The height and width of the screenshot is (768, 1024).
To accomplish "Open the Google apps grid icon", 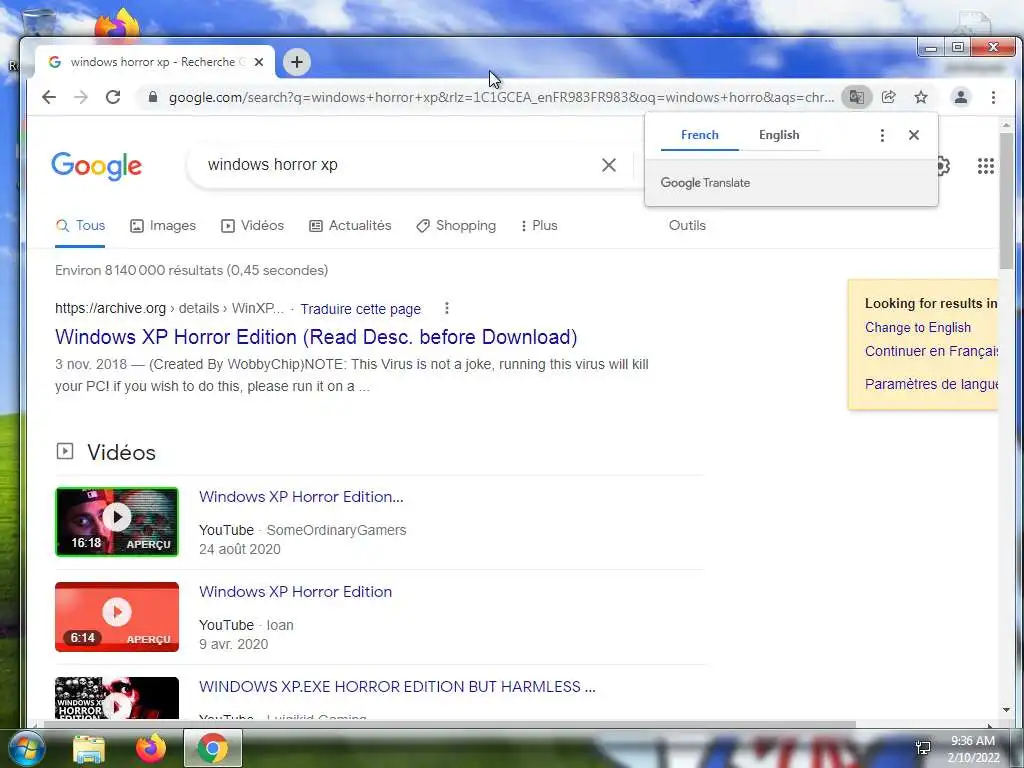I will pyautogui.click(x=985, y=166).
